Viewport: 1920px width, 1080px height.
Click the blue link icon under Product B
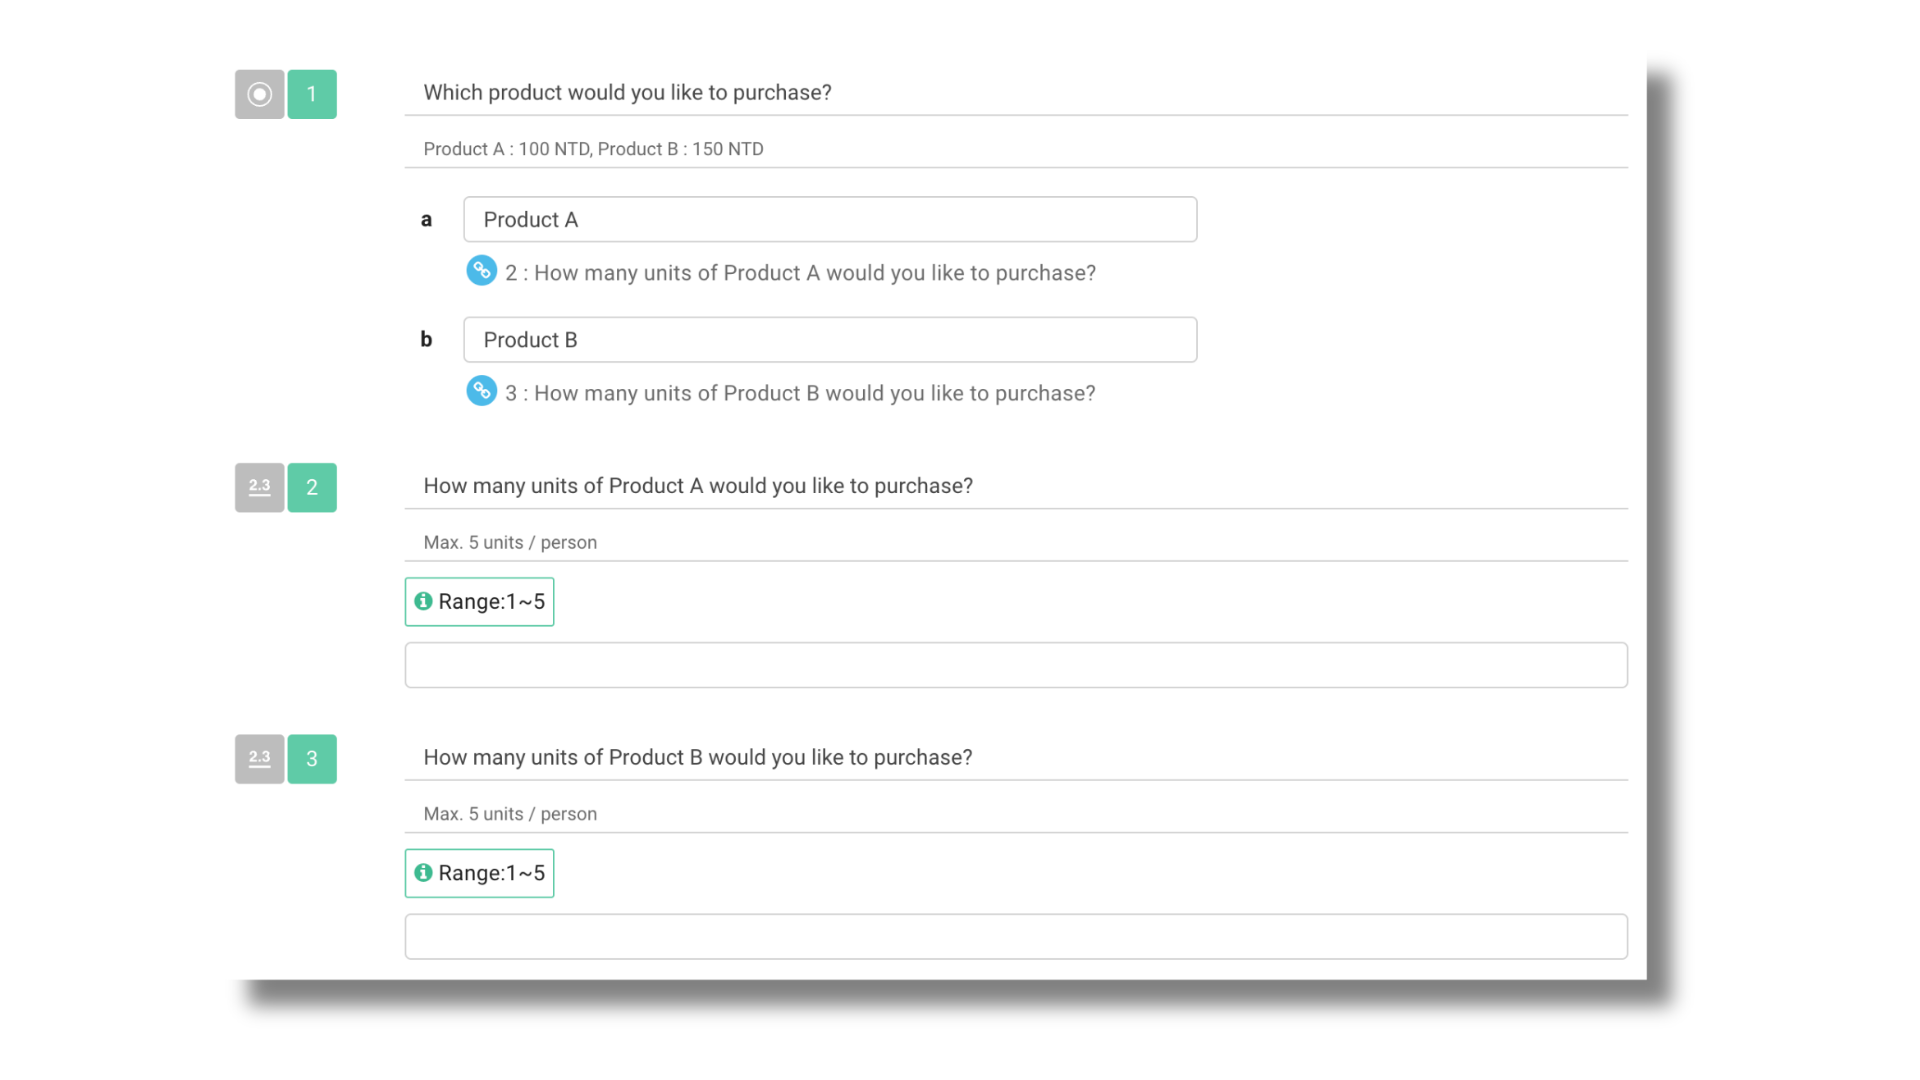[x=482, y=391]
